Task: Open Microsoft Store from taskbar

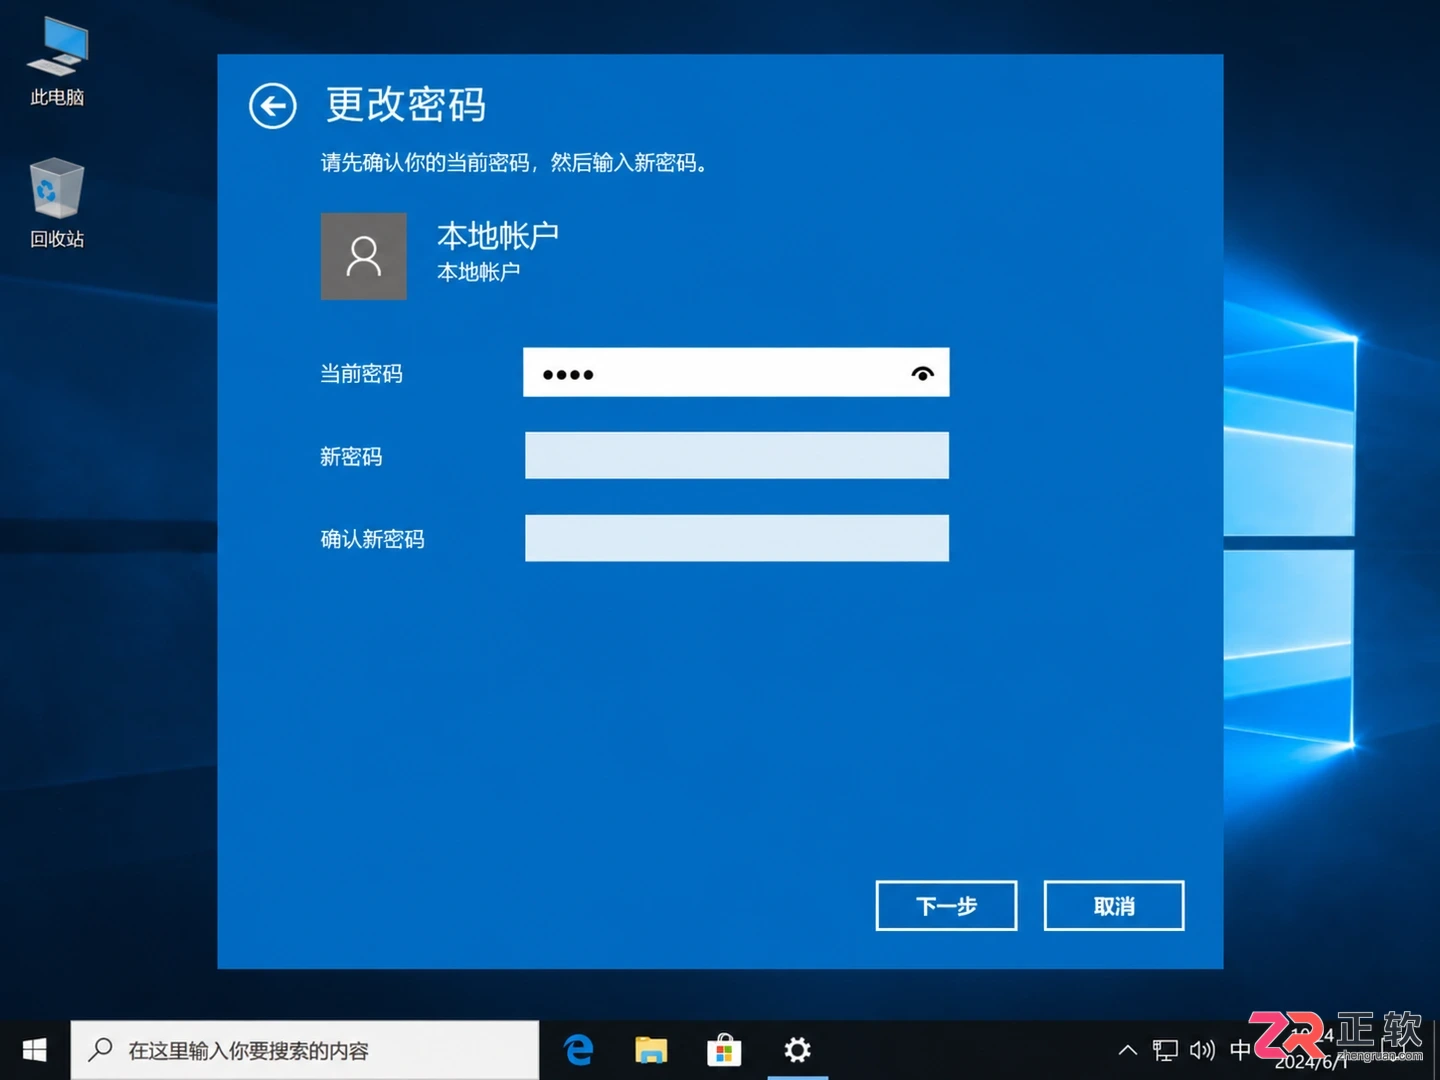Action: (724, 1050)
